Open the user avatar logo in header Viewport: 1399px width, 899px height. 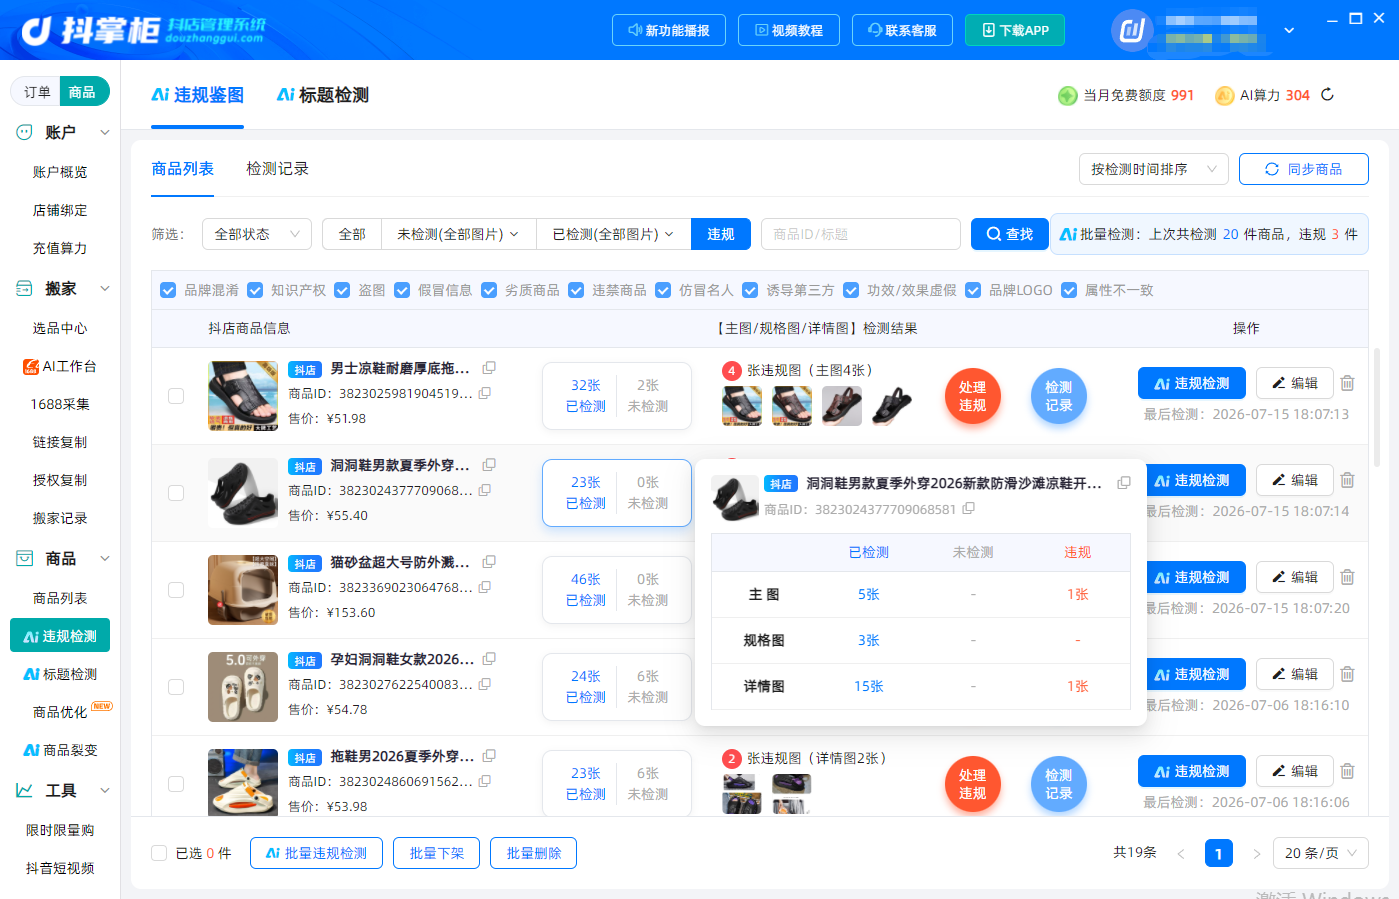pyautogui.click(x=1132, y=30)
